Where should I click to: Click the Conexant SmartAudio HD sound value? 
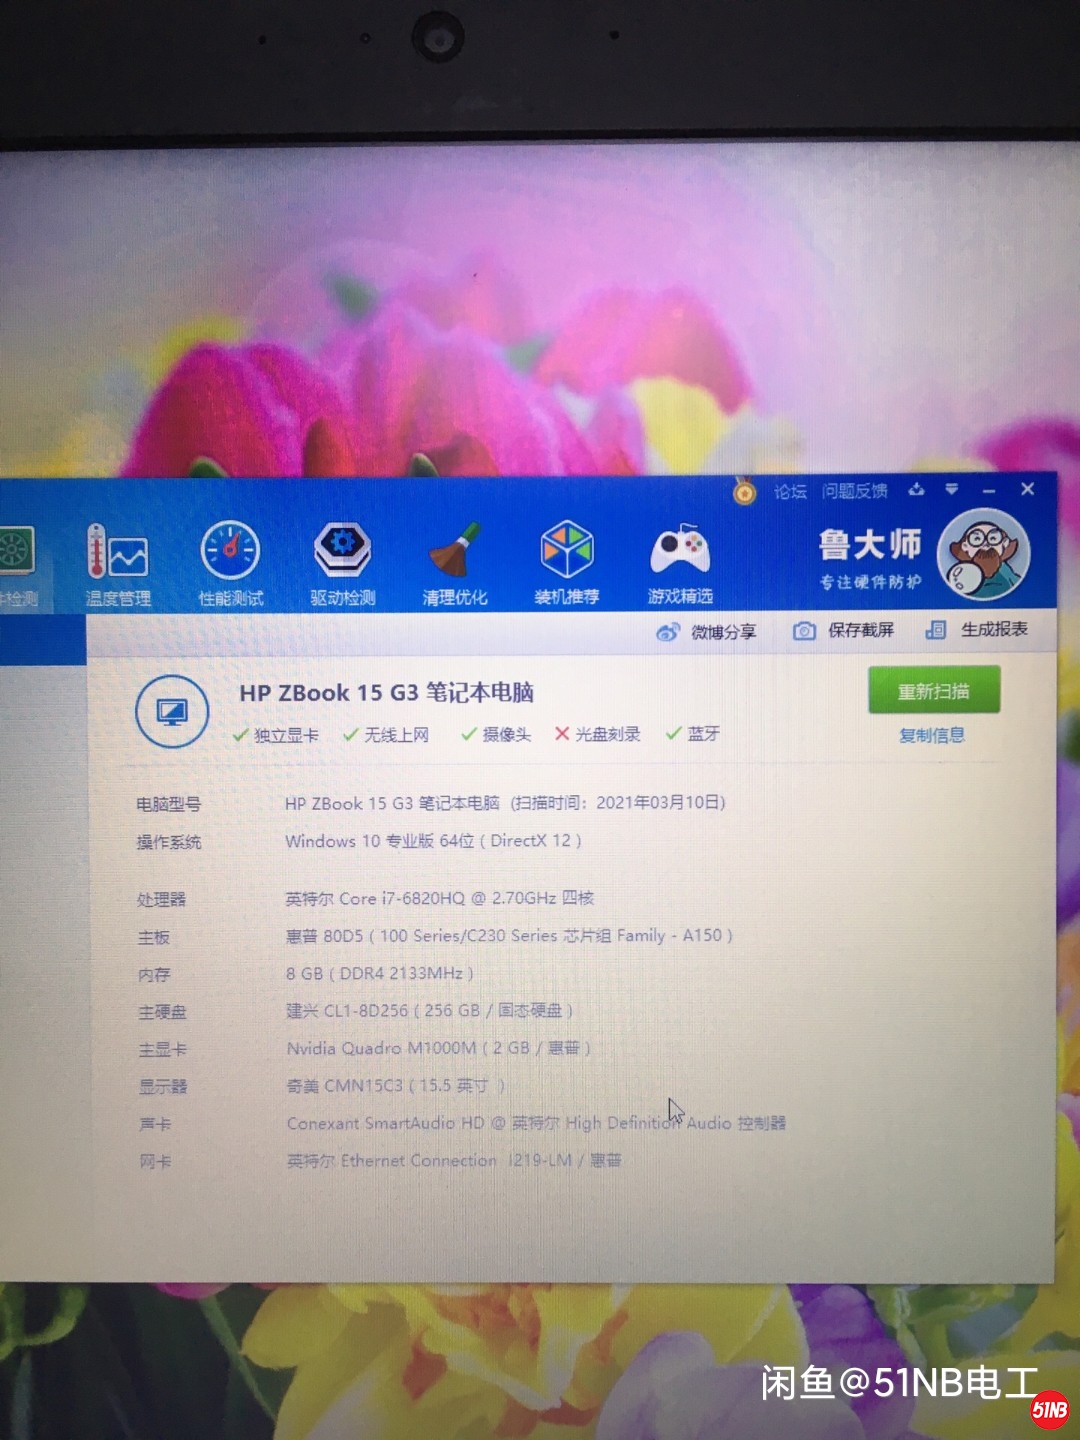[536, 1123]
